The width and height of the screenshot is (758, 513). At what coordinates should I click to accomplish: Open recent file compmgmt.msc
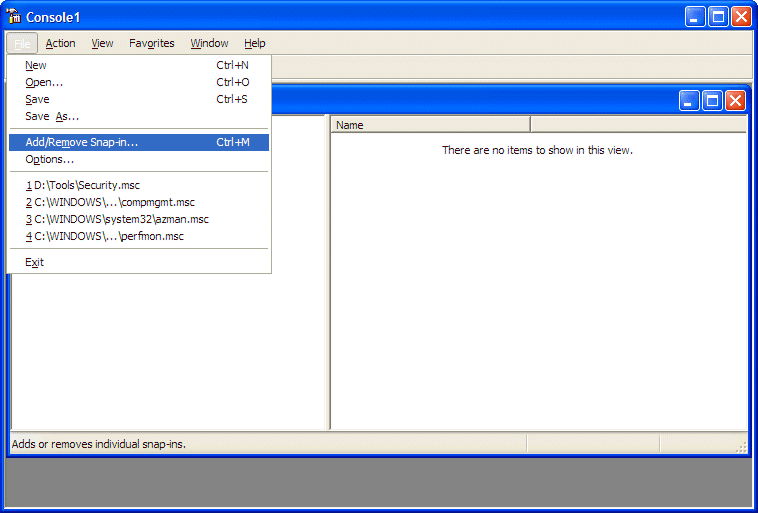point(139,202)
